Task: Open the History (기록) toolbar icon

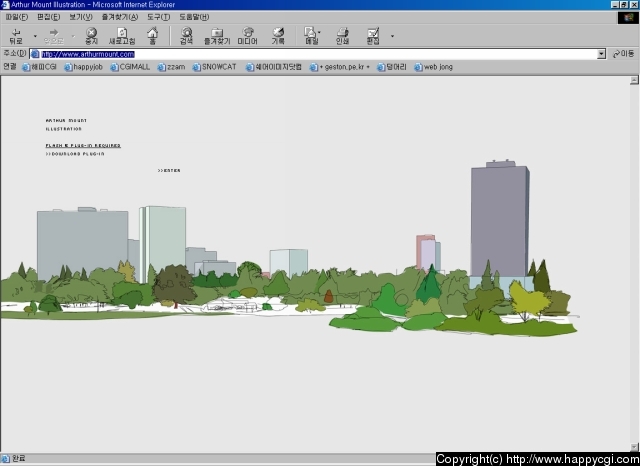Action: [x=278, y=36]
